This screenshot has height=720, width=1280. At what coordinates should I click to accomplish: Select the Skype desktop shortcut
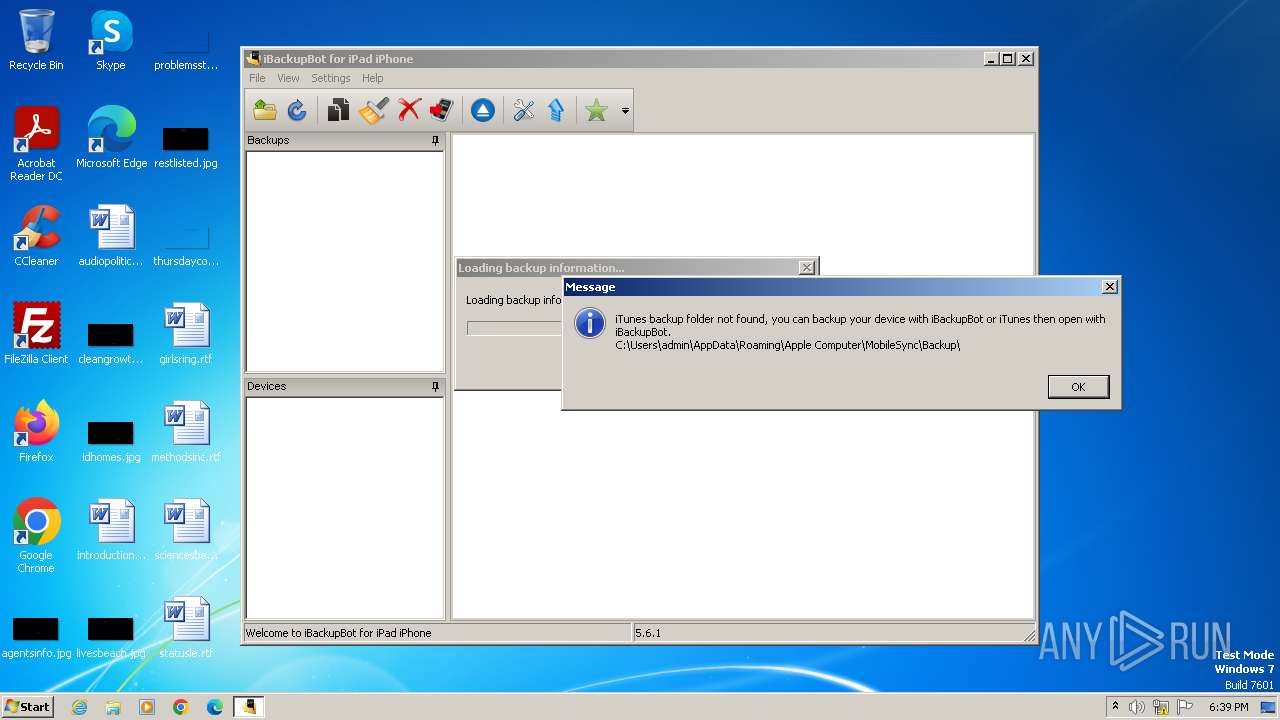(111, 40)
